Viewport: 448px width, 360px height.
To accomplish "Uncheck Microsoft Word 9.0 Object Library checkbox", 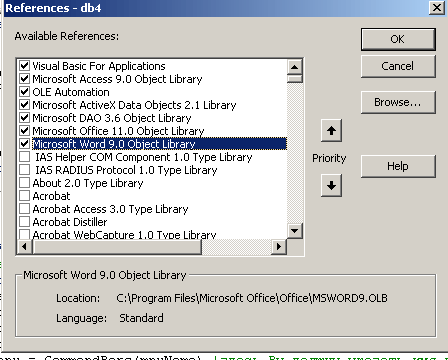I will pos(24,143).
